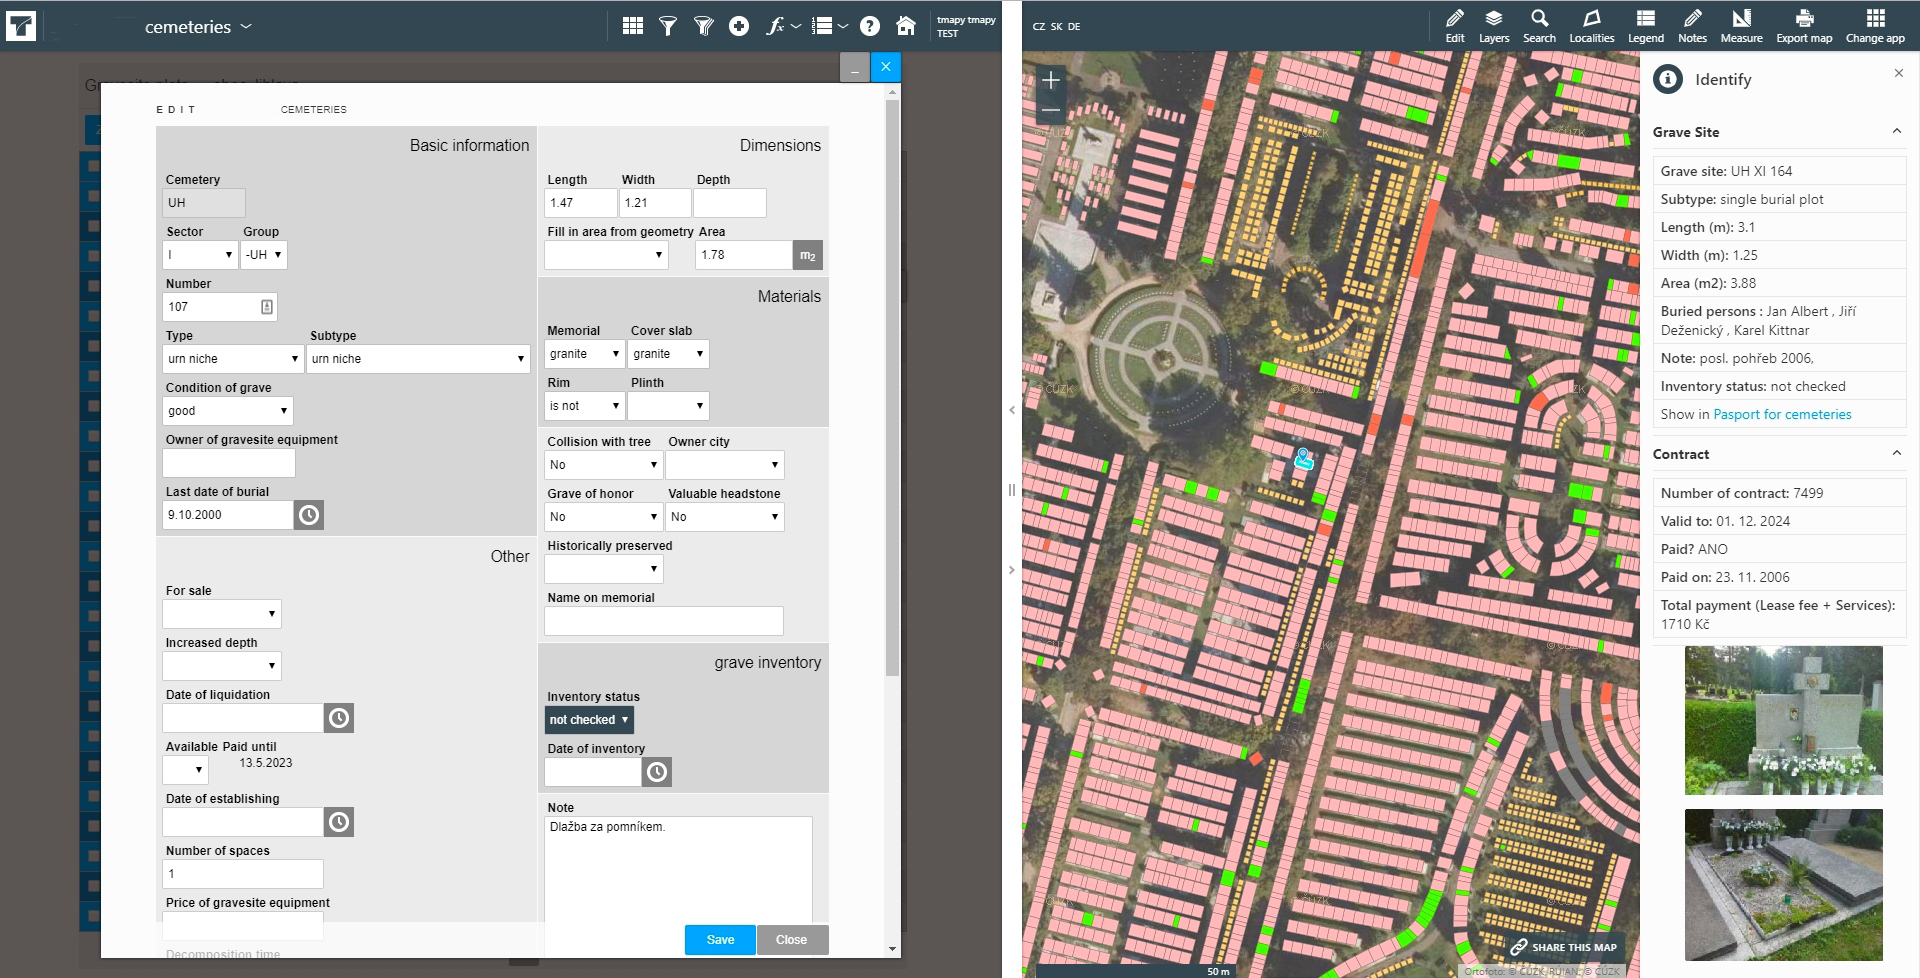Open the Date of inventory clock picker
The height and width of the screenshot is (978, 1920).
pos(656,772)
